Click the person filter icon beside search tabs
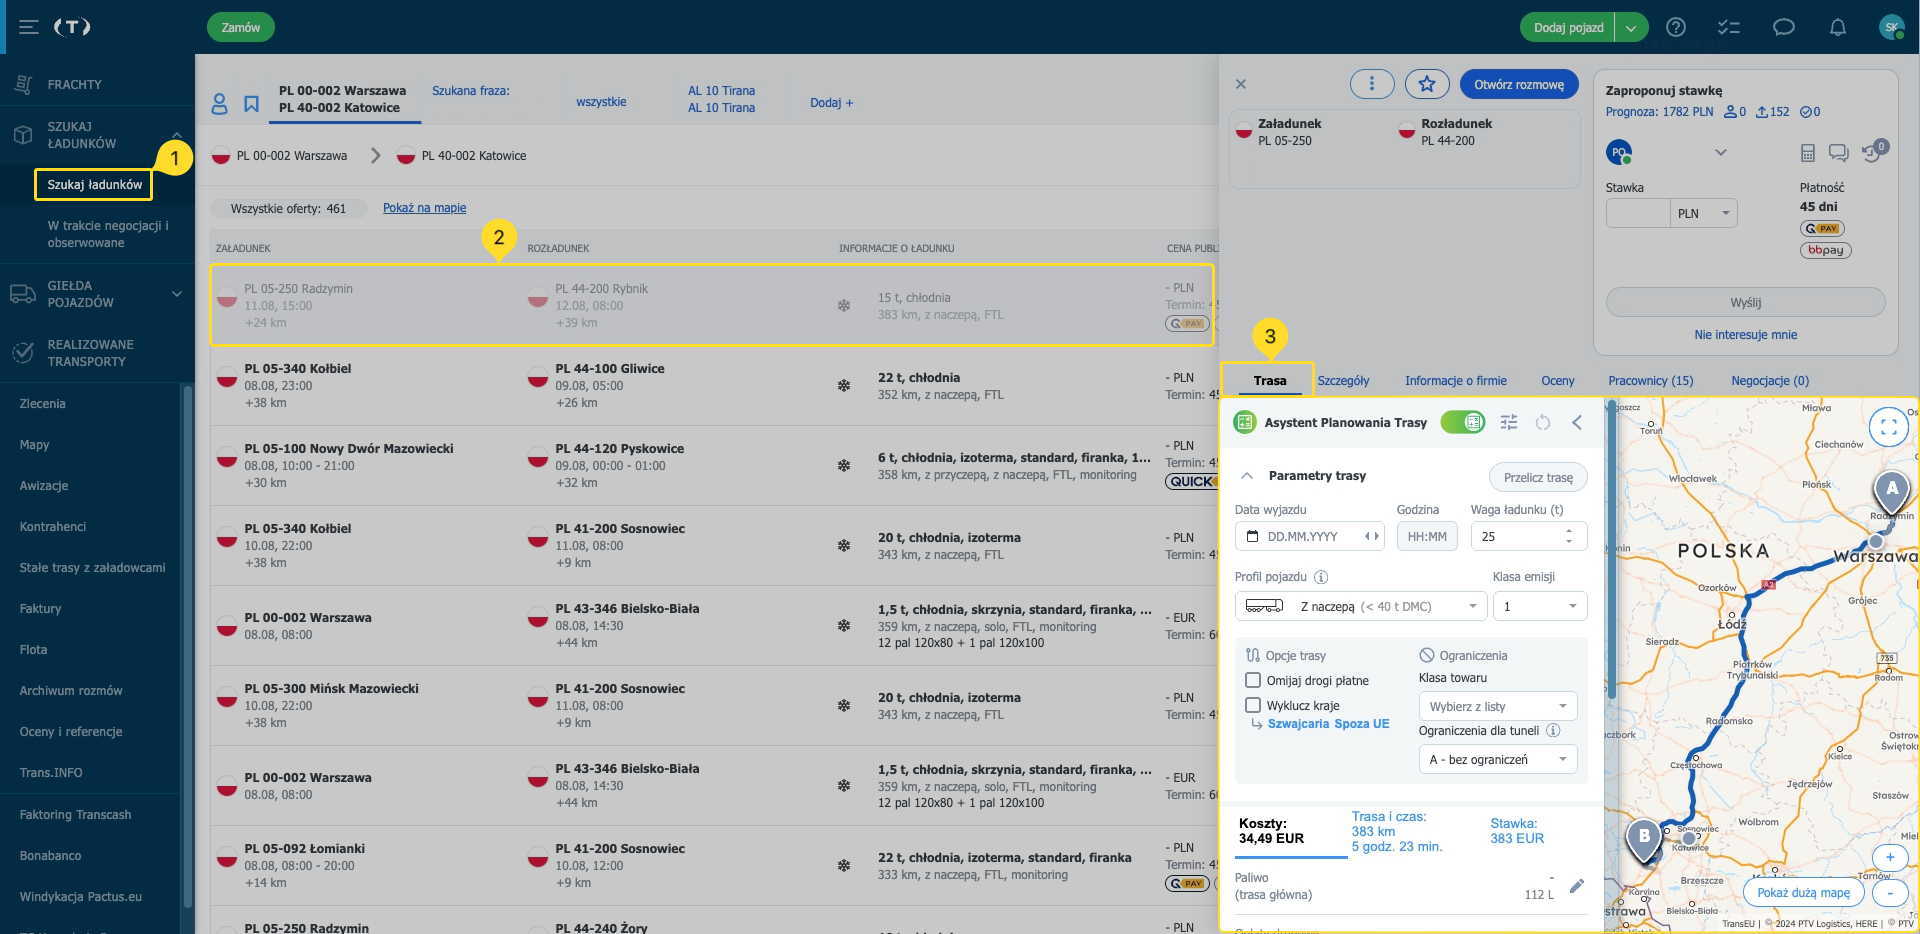This screenshot has width=1920, height=934. (219, 103)
